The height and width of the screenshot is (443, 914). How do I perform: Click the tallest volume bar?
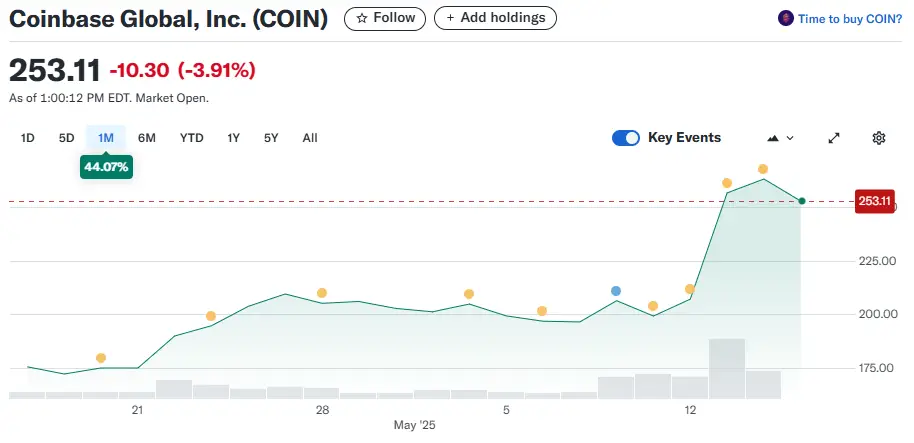[726, 368]
